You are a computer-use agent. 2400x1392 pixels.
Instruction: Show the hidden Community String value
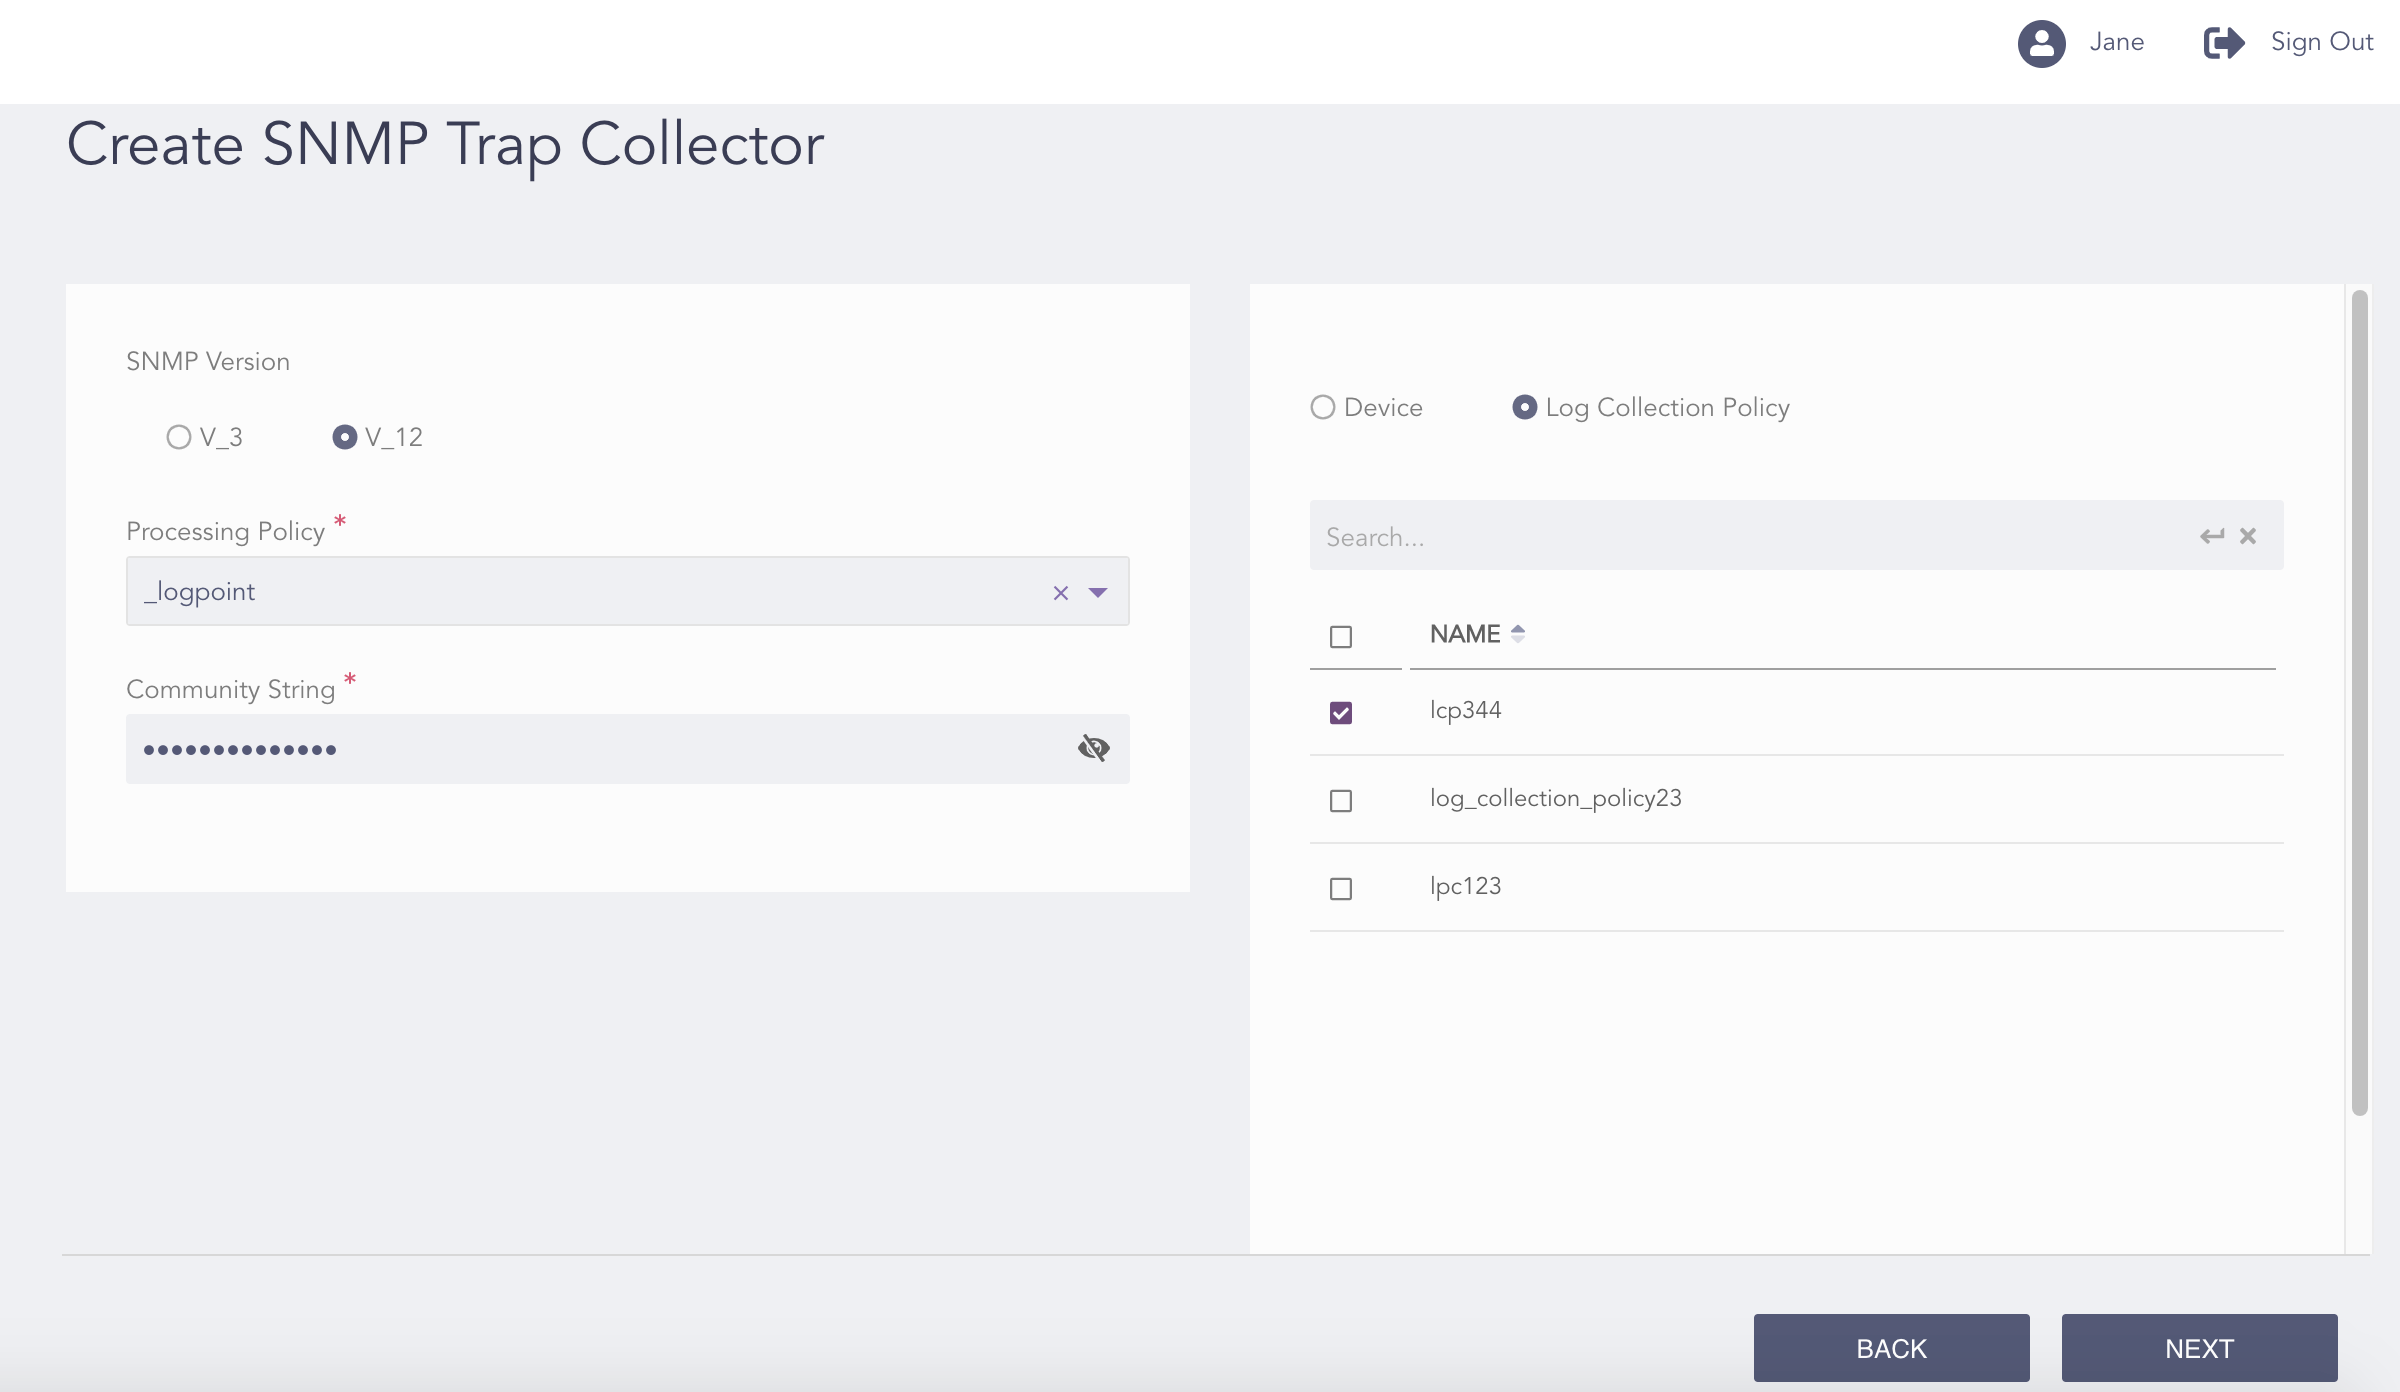click(x=1094, y=748)
